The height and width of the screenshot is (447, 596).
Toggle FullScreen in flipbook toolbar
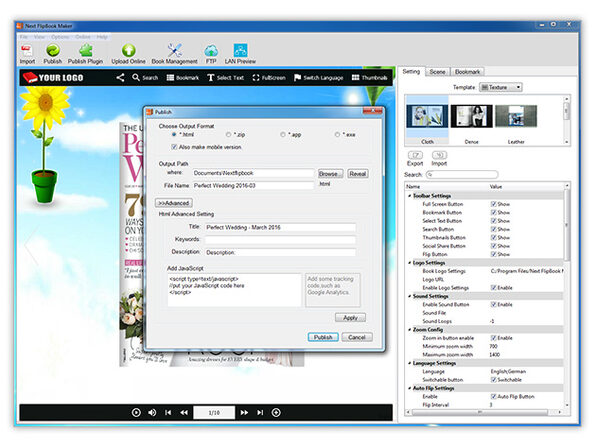click(269, 78)
